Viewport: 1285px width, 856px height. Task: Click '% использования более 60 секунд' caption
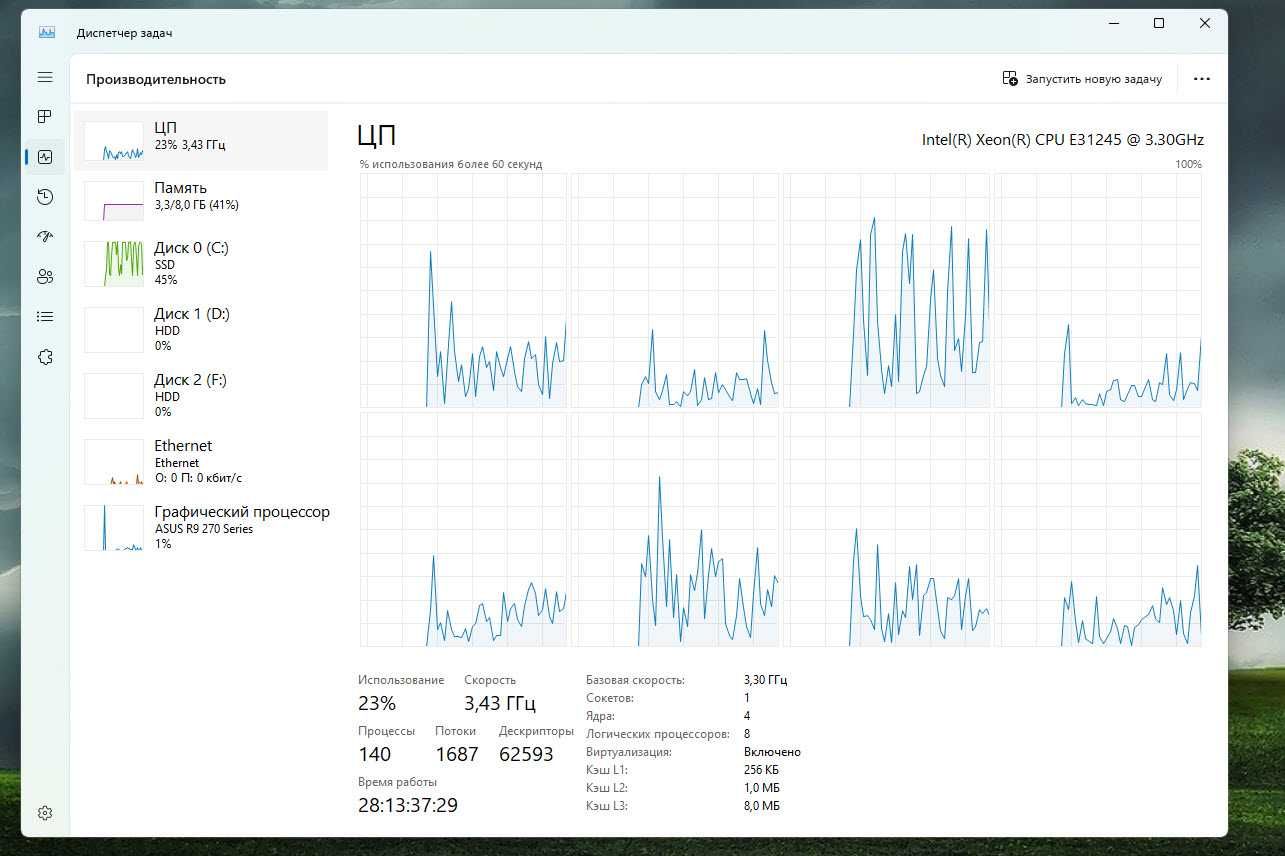click(451, 164)
